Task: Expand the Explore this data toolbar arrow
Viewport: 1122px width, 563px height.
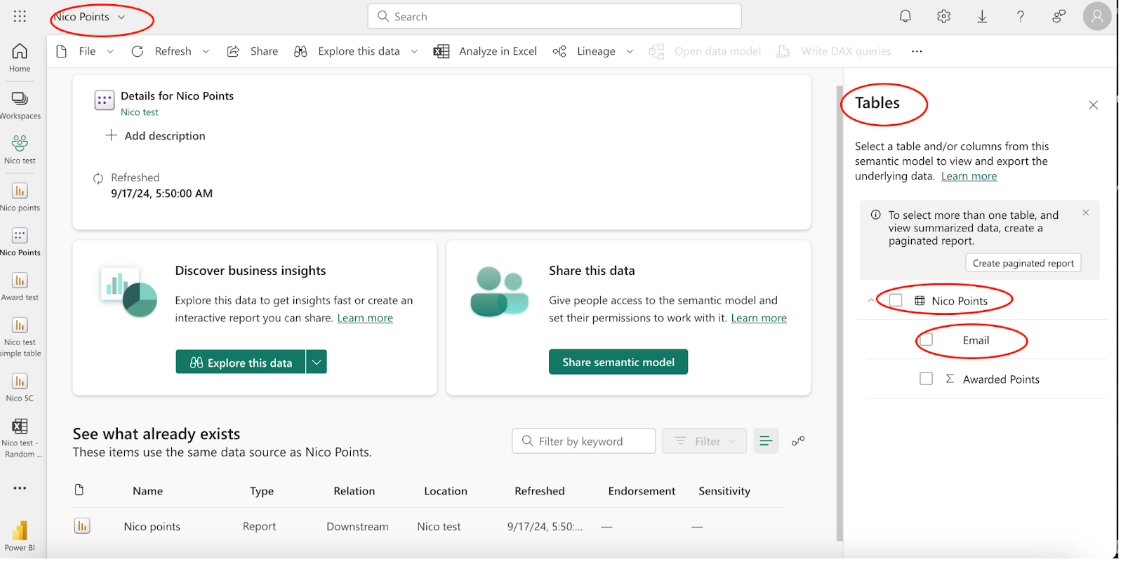Action: point(414,52)
